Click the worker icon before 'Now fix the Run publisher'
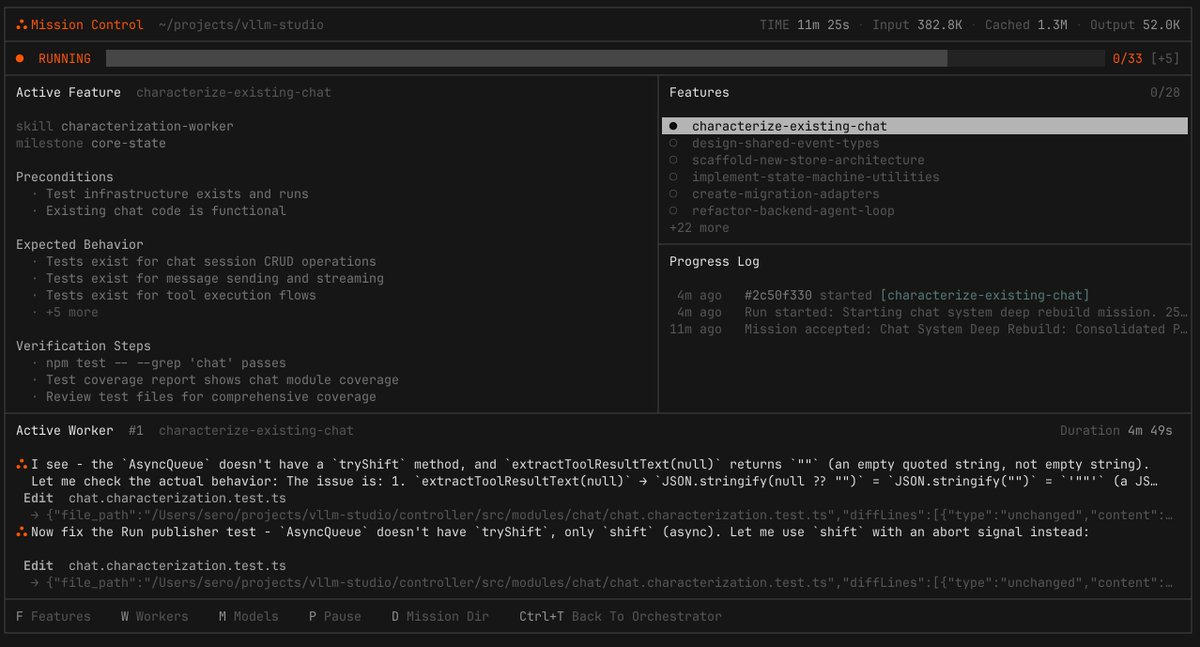The width and height of the screenshot is (1200, 647). 21,532
